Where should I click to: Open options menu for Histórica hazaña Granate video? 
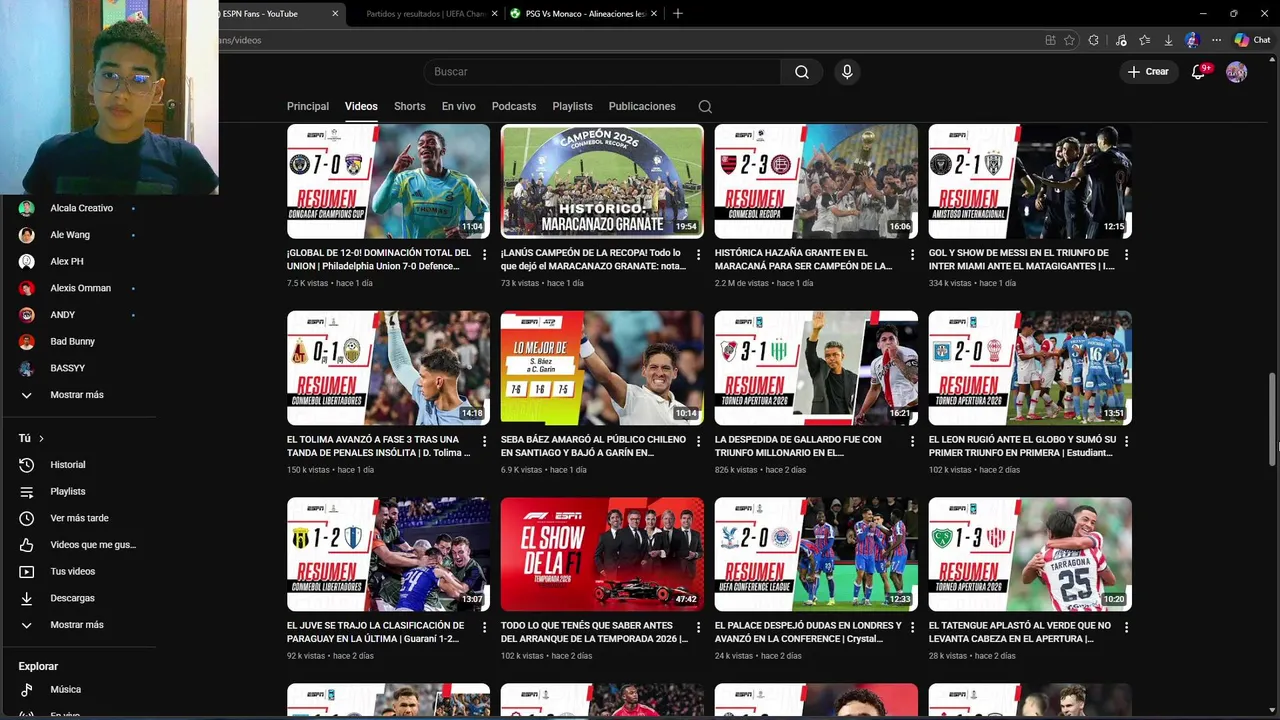tap(912, 255)
